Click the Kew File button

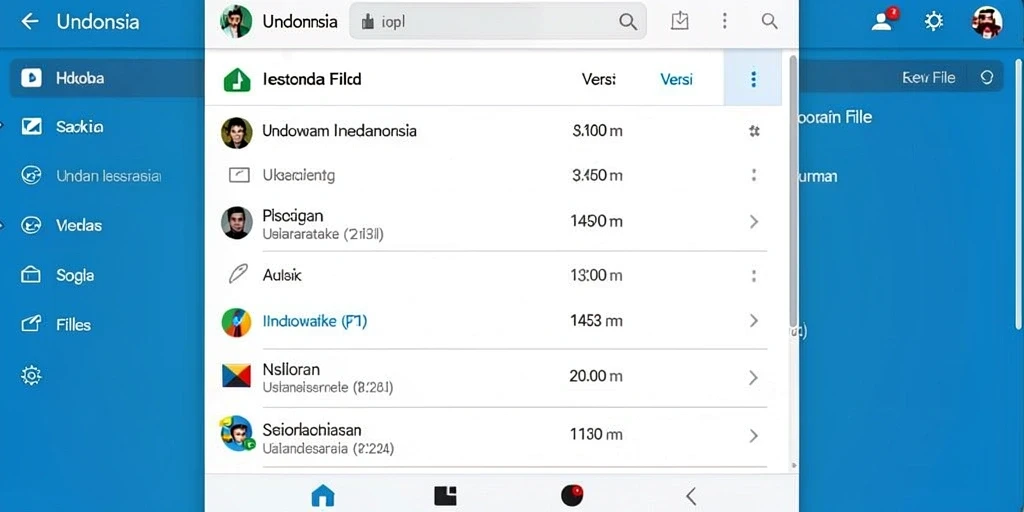pyautogui.click(x=929, y=78)
